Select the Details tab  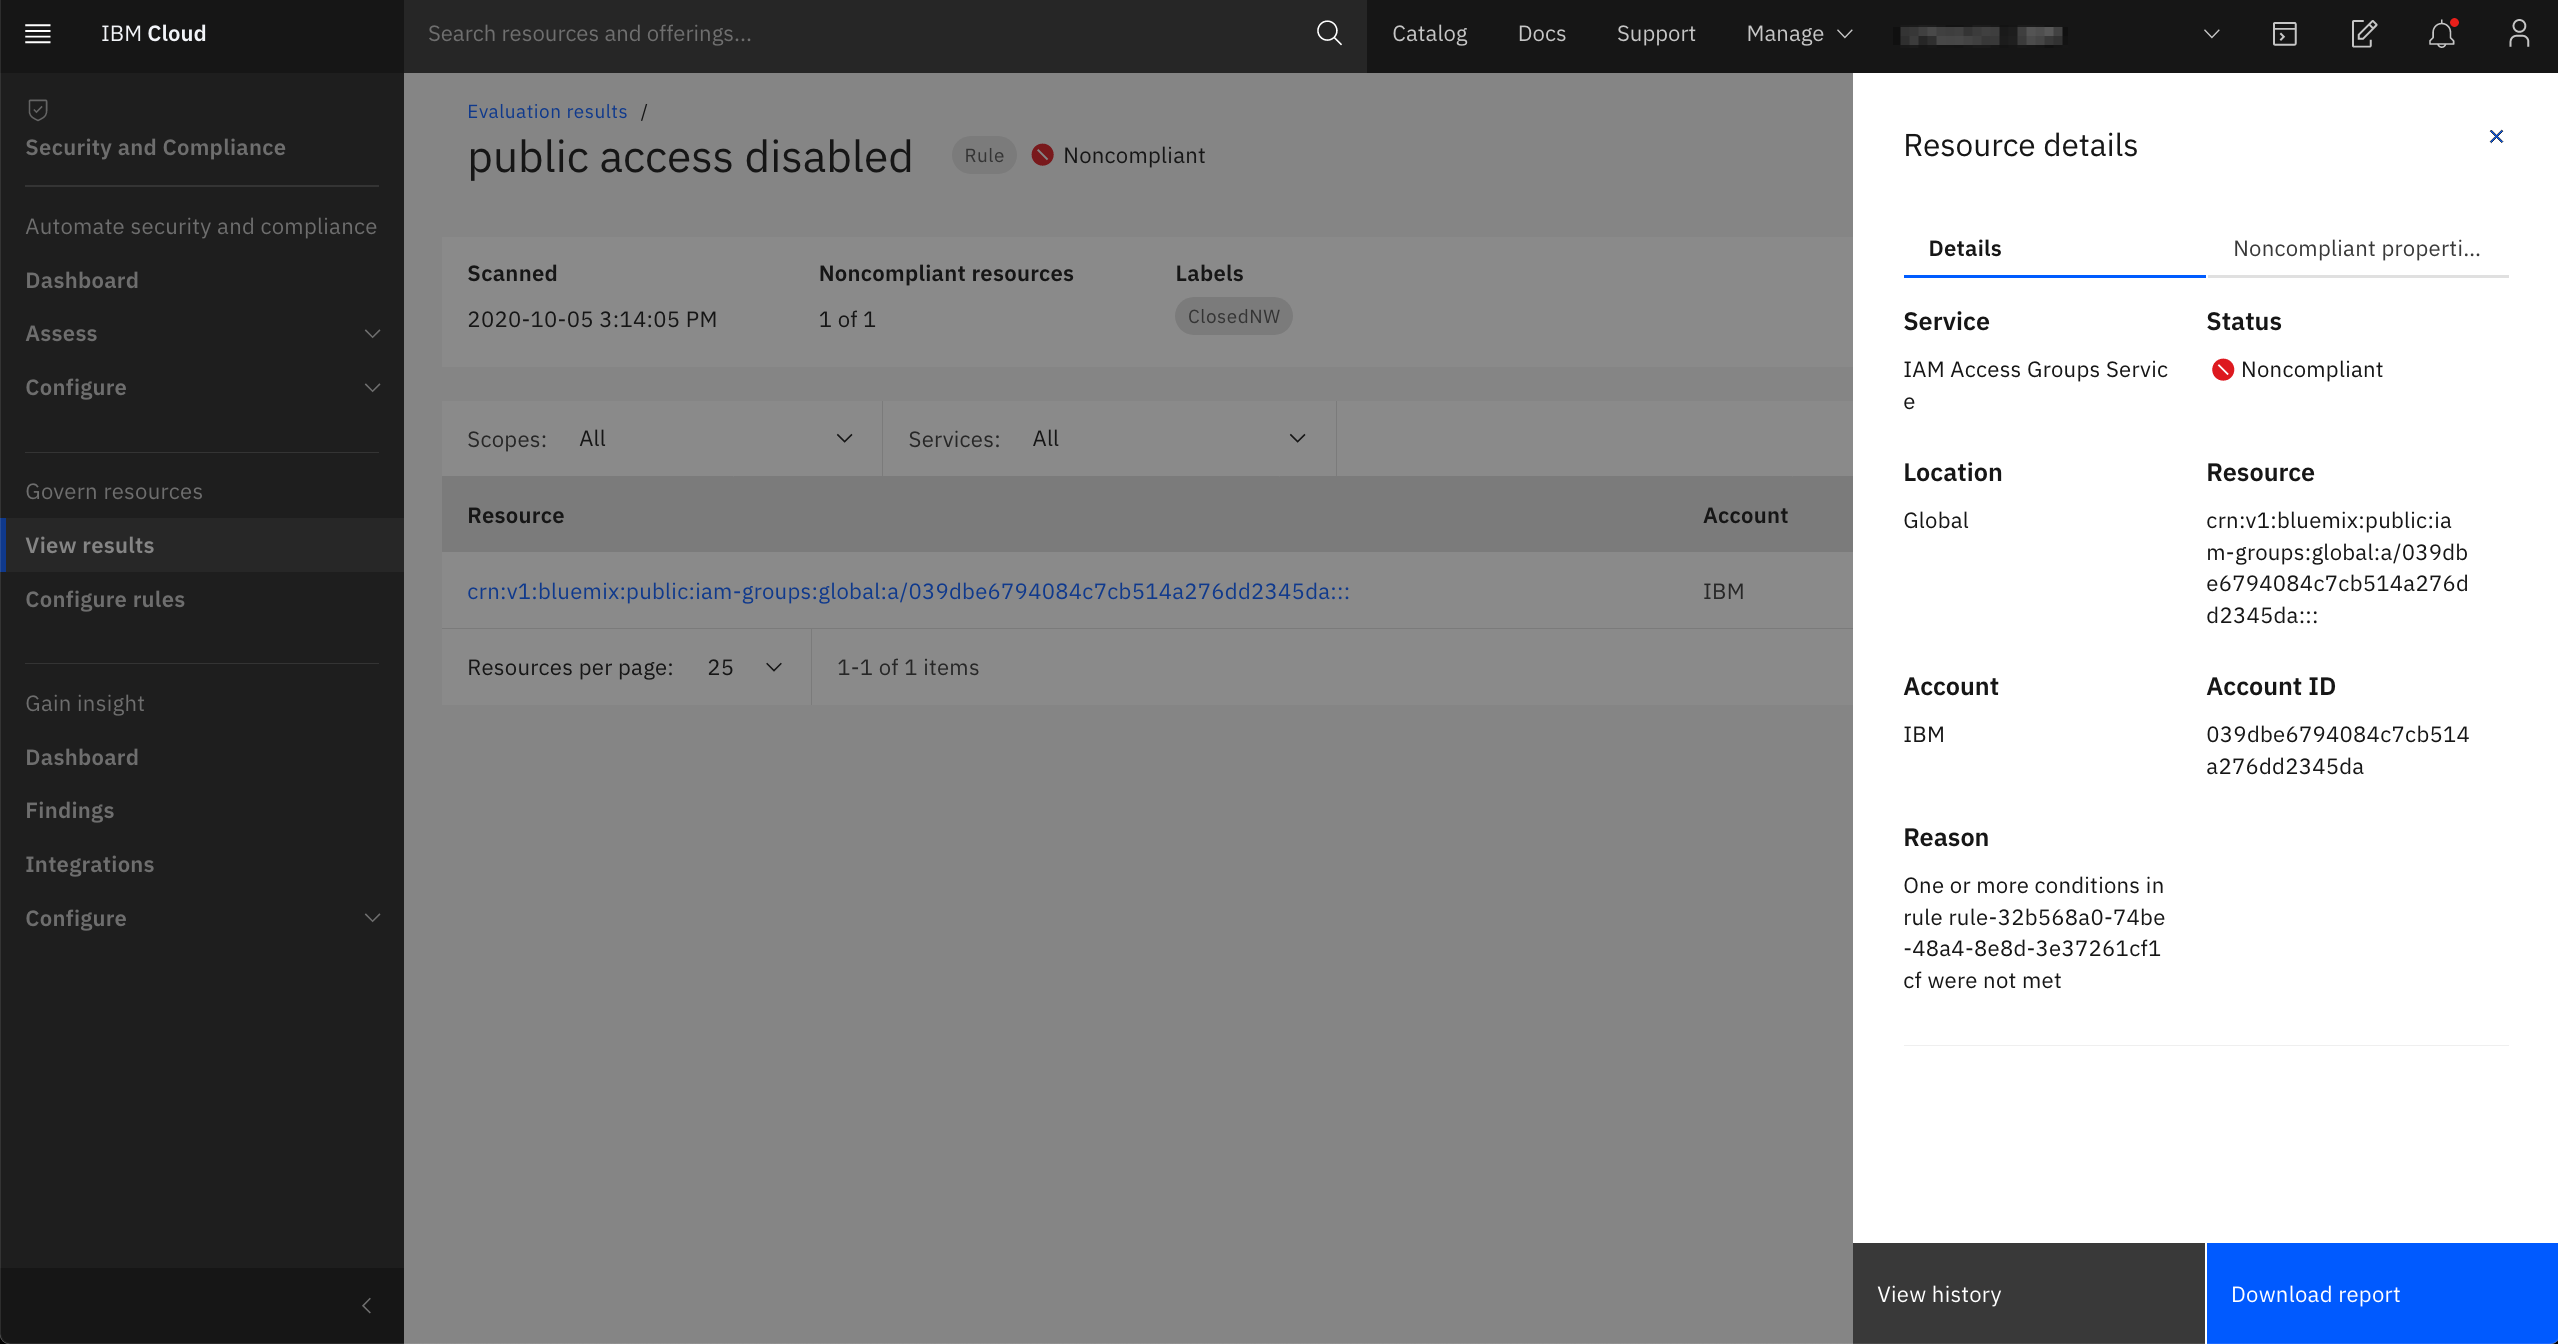click(x=1964, y=249)
